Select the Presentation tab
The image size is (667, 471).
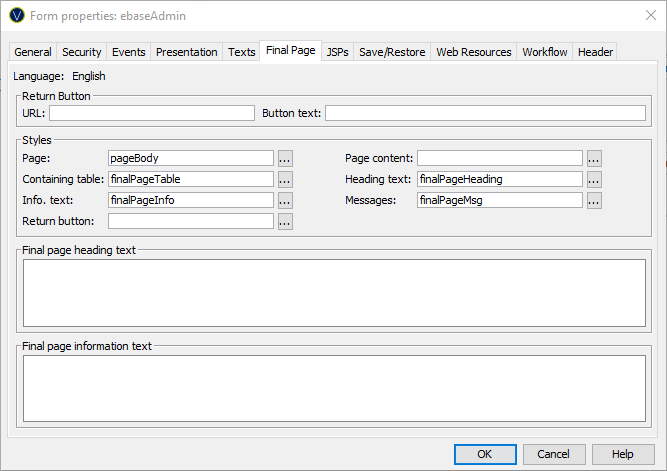click(187, 52)
